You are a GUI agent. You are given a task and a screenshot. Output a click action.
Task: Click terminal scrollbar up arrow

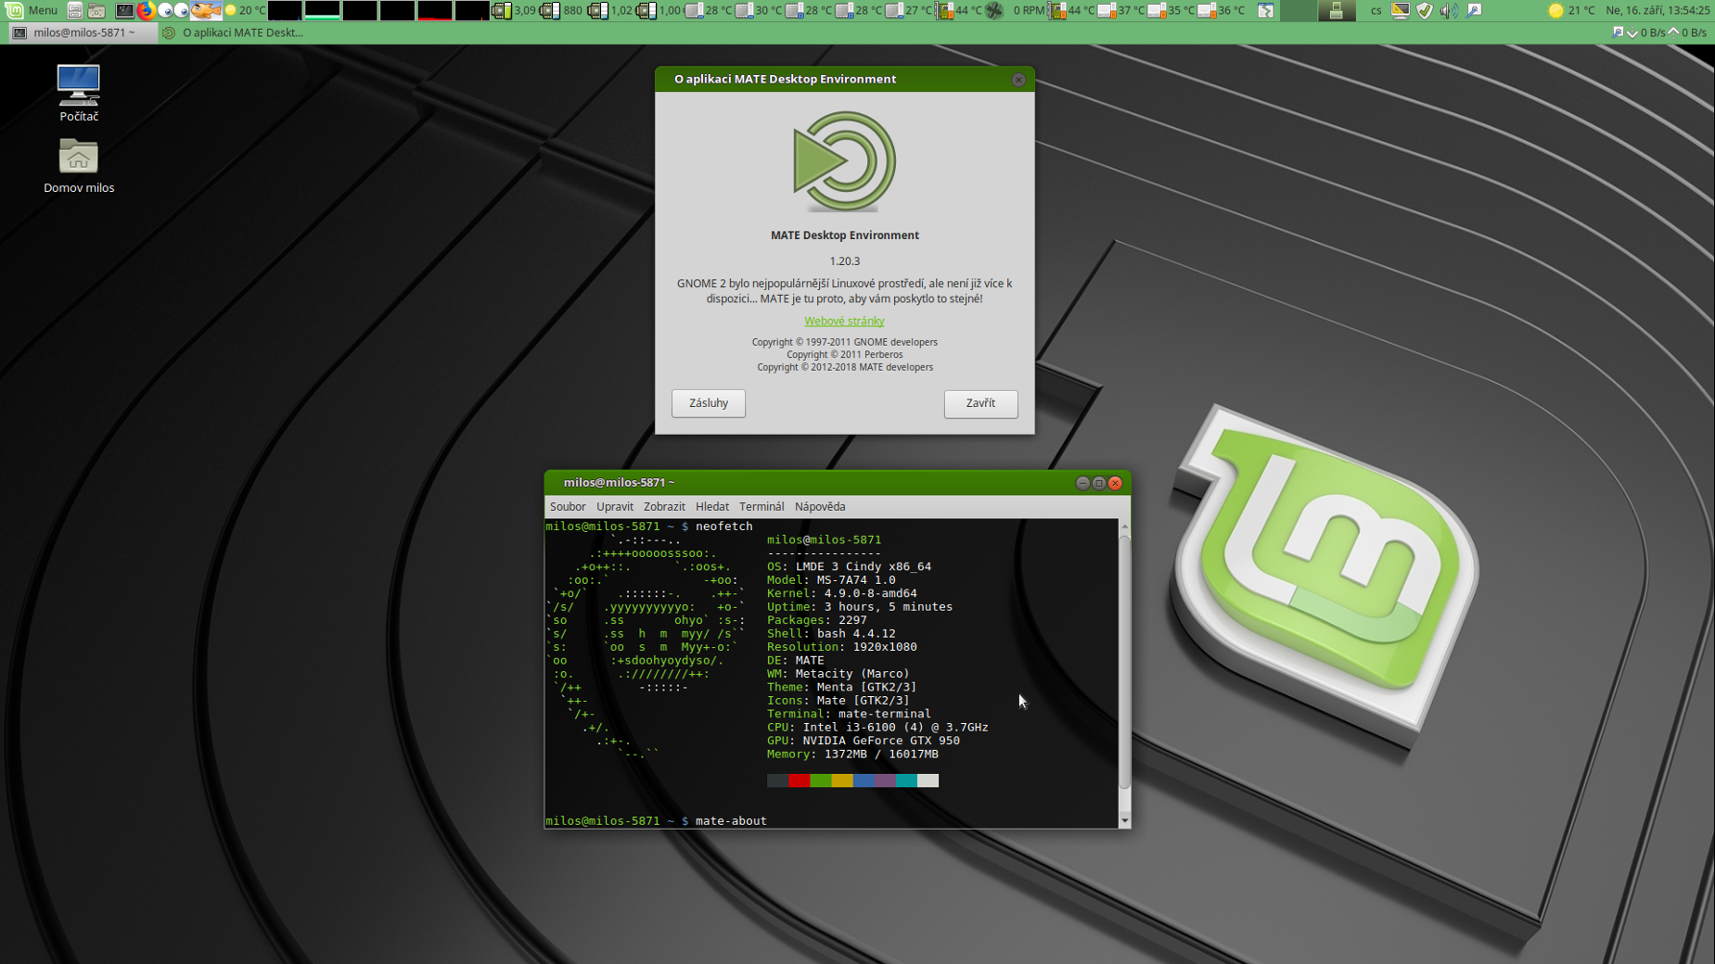pos(1124,525)
